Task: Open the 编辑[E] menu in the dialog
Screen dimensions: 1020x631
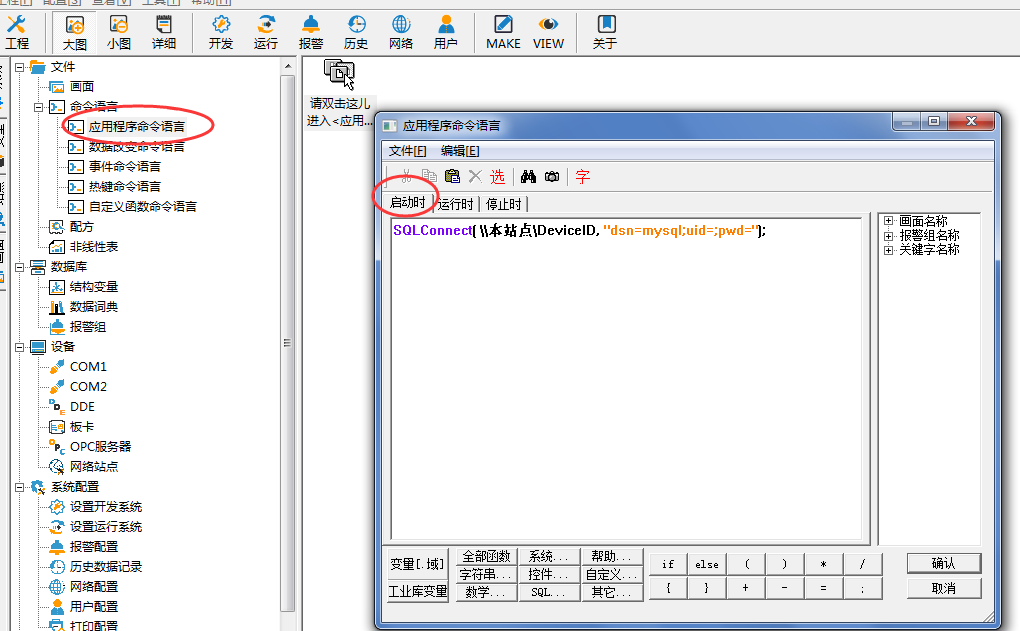Action: (x=460, y=151)
